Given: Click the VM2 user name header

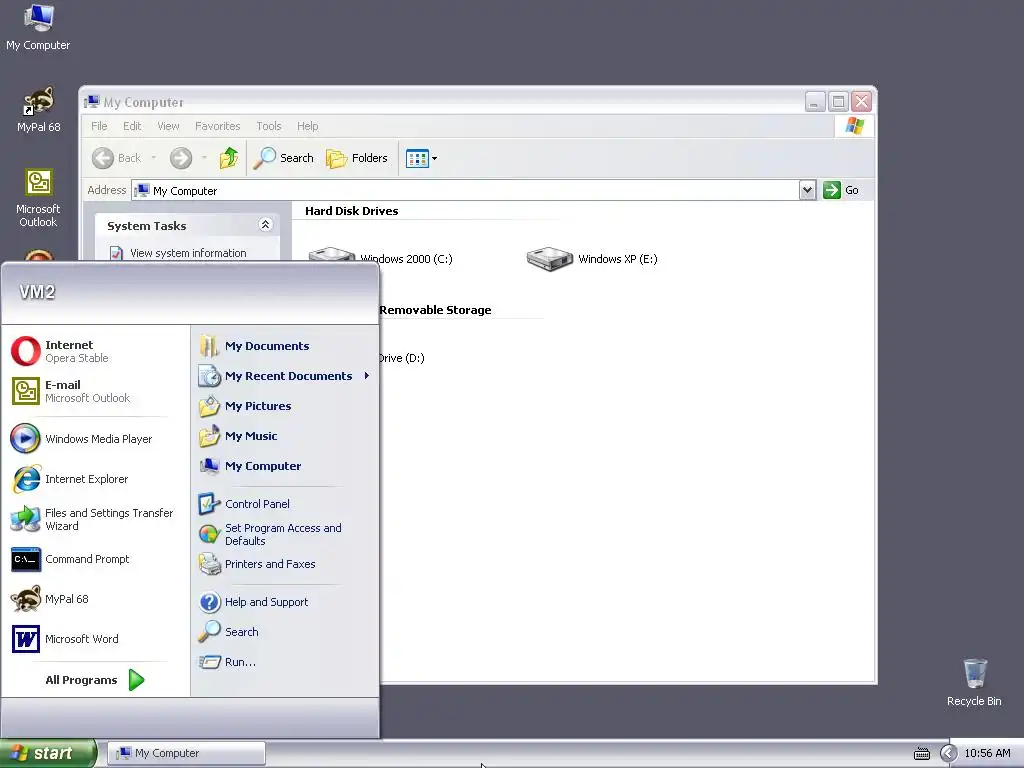Looking at the screenshot, I should pyautogui.click(x=37, y=292).
